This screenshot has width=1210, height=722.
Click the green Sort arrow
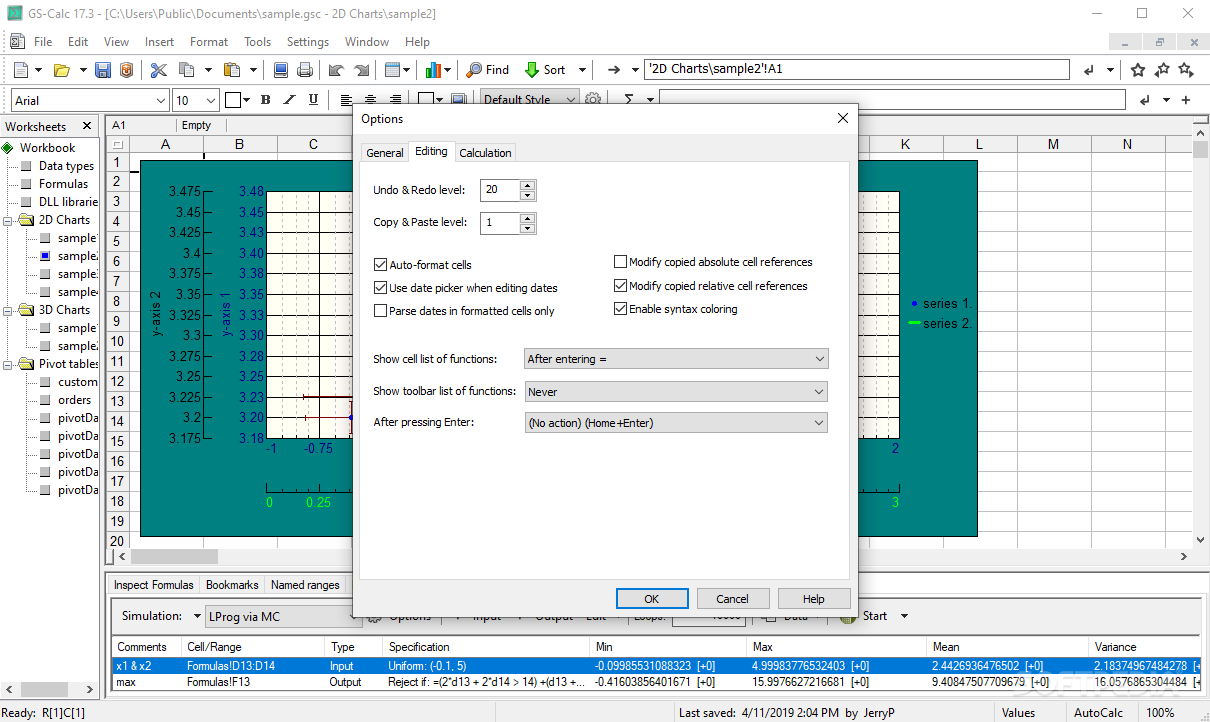click(532, 70)
